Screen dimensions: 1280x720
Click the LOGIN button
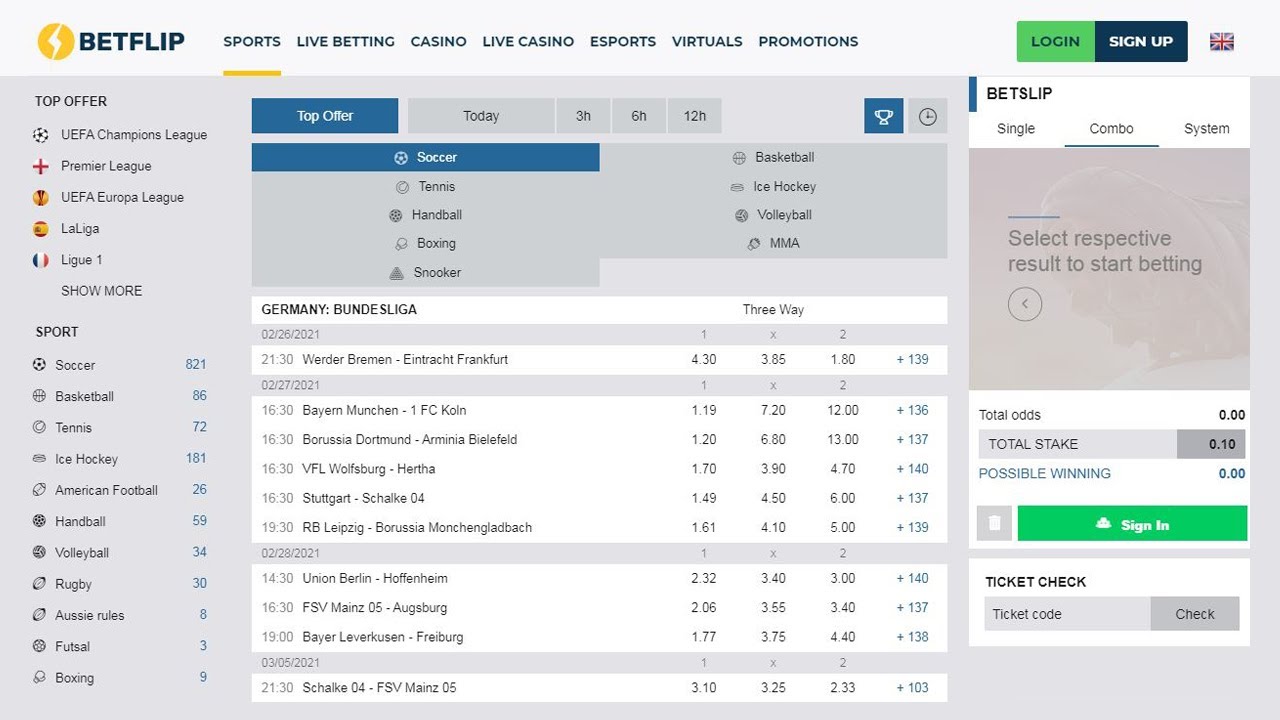(x=1056, y=41)
